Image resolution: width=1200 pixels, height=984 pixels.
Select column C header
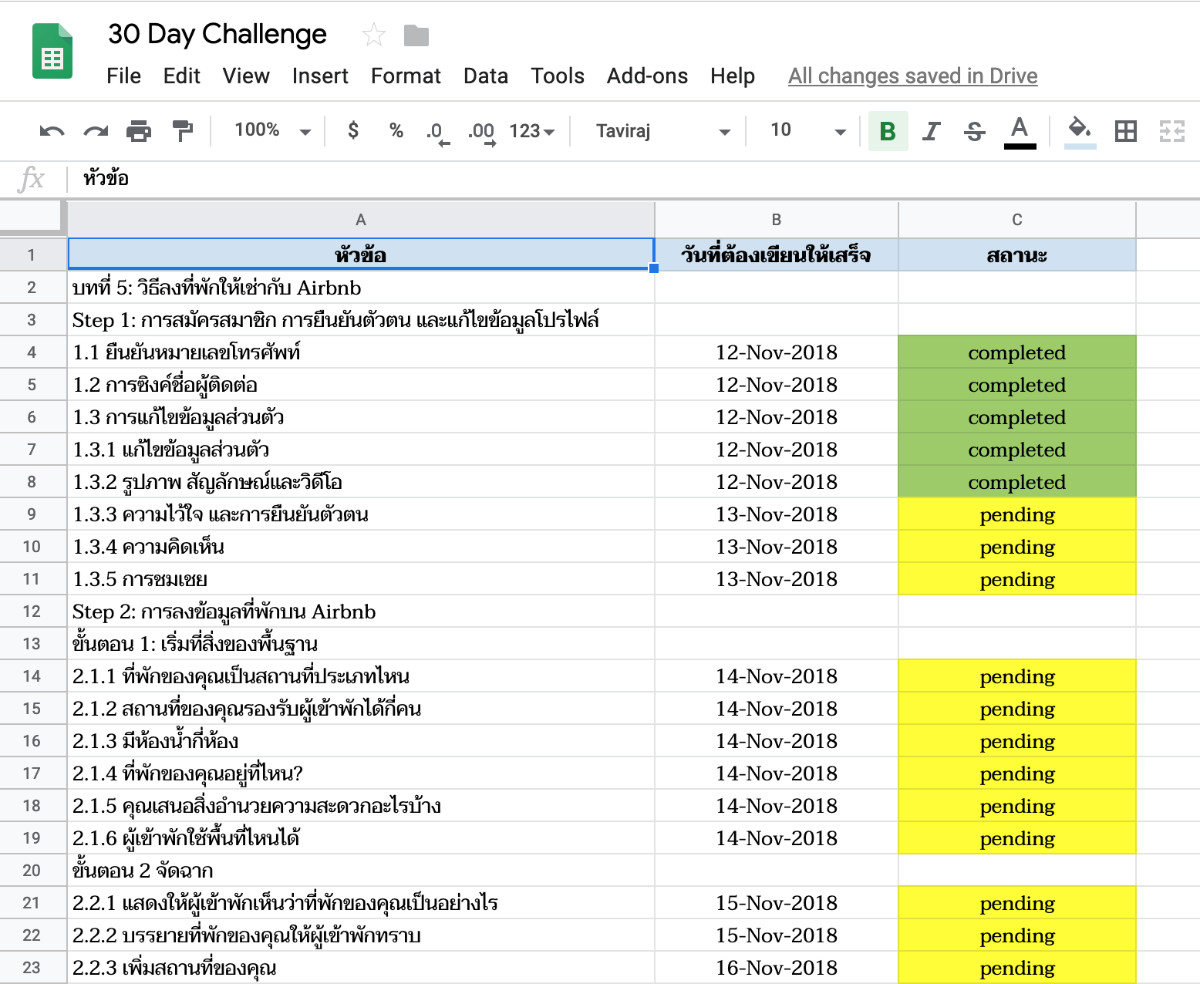coord(1017,219)
